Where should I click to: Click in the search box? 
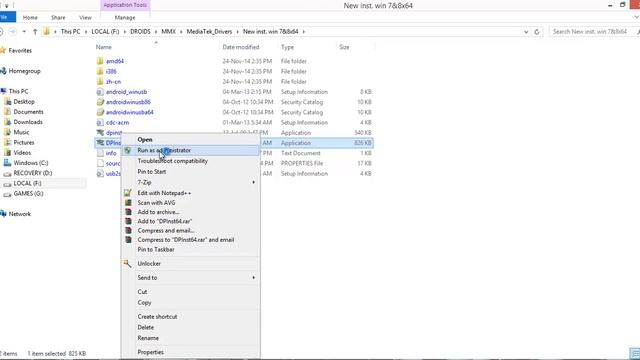pos(594,31)
